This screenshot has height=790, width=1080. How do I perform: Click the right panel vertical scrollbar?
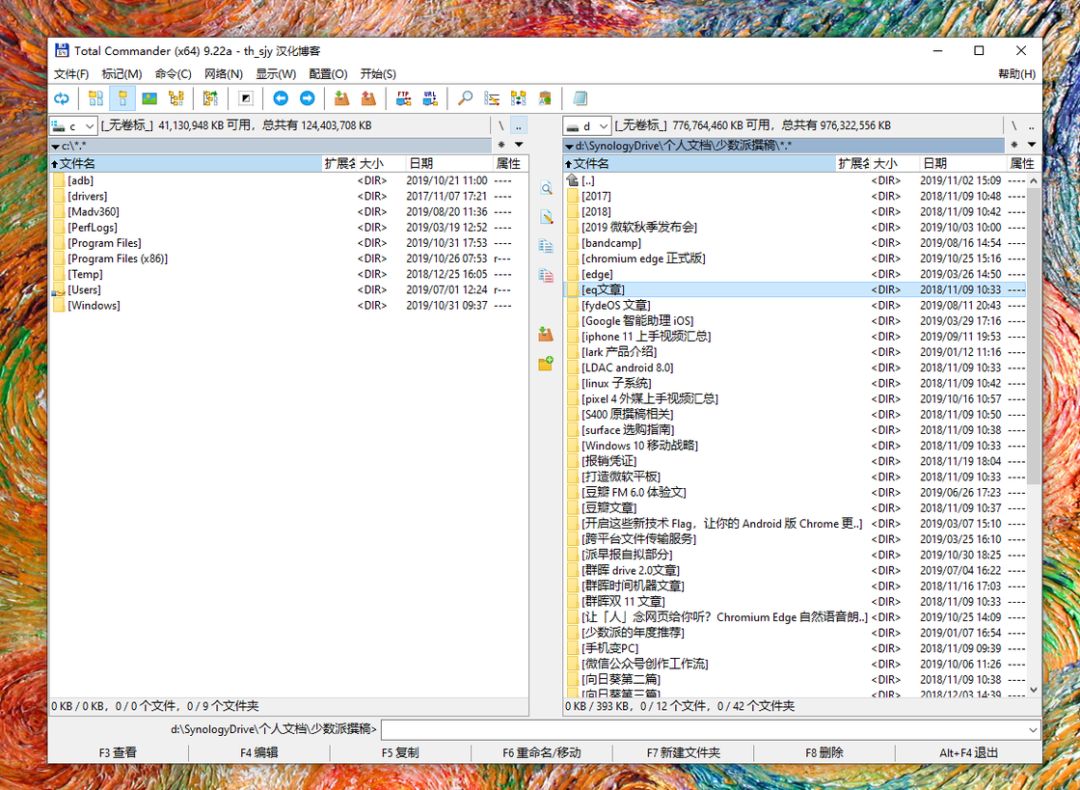coord(1033,337)
